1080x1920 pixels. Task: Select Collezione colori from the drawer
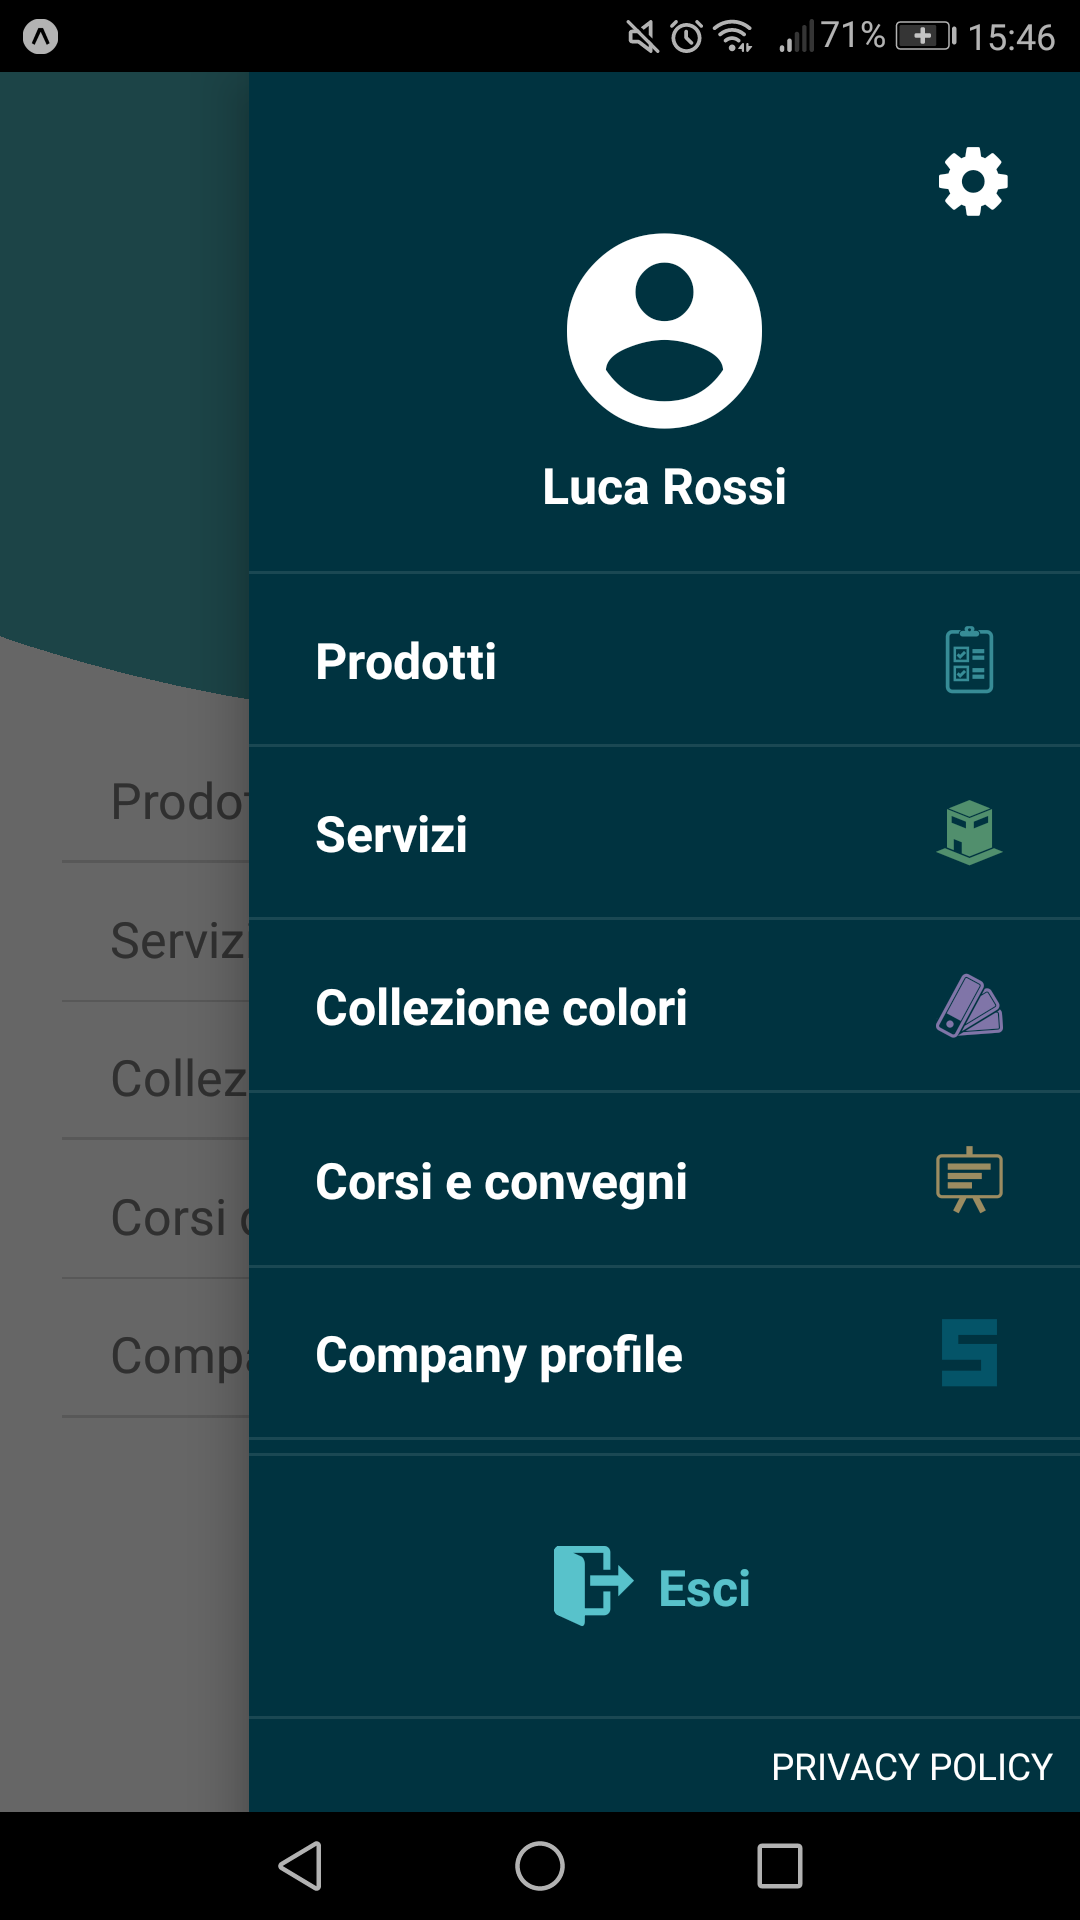tap(664, 1006)
